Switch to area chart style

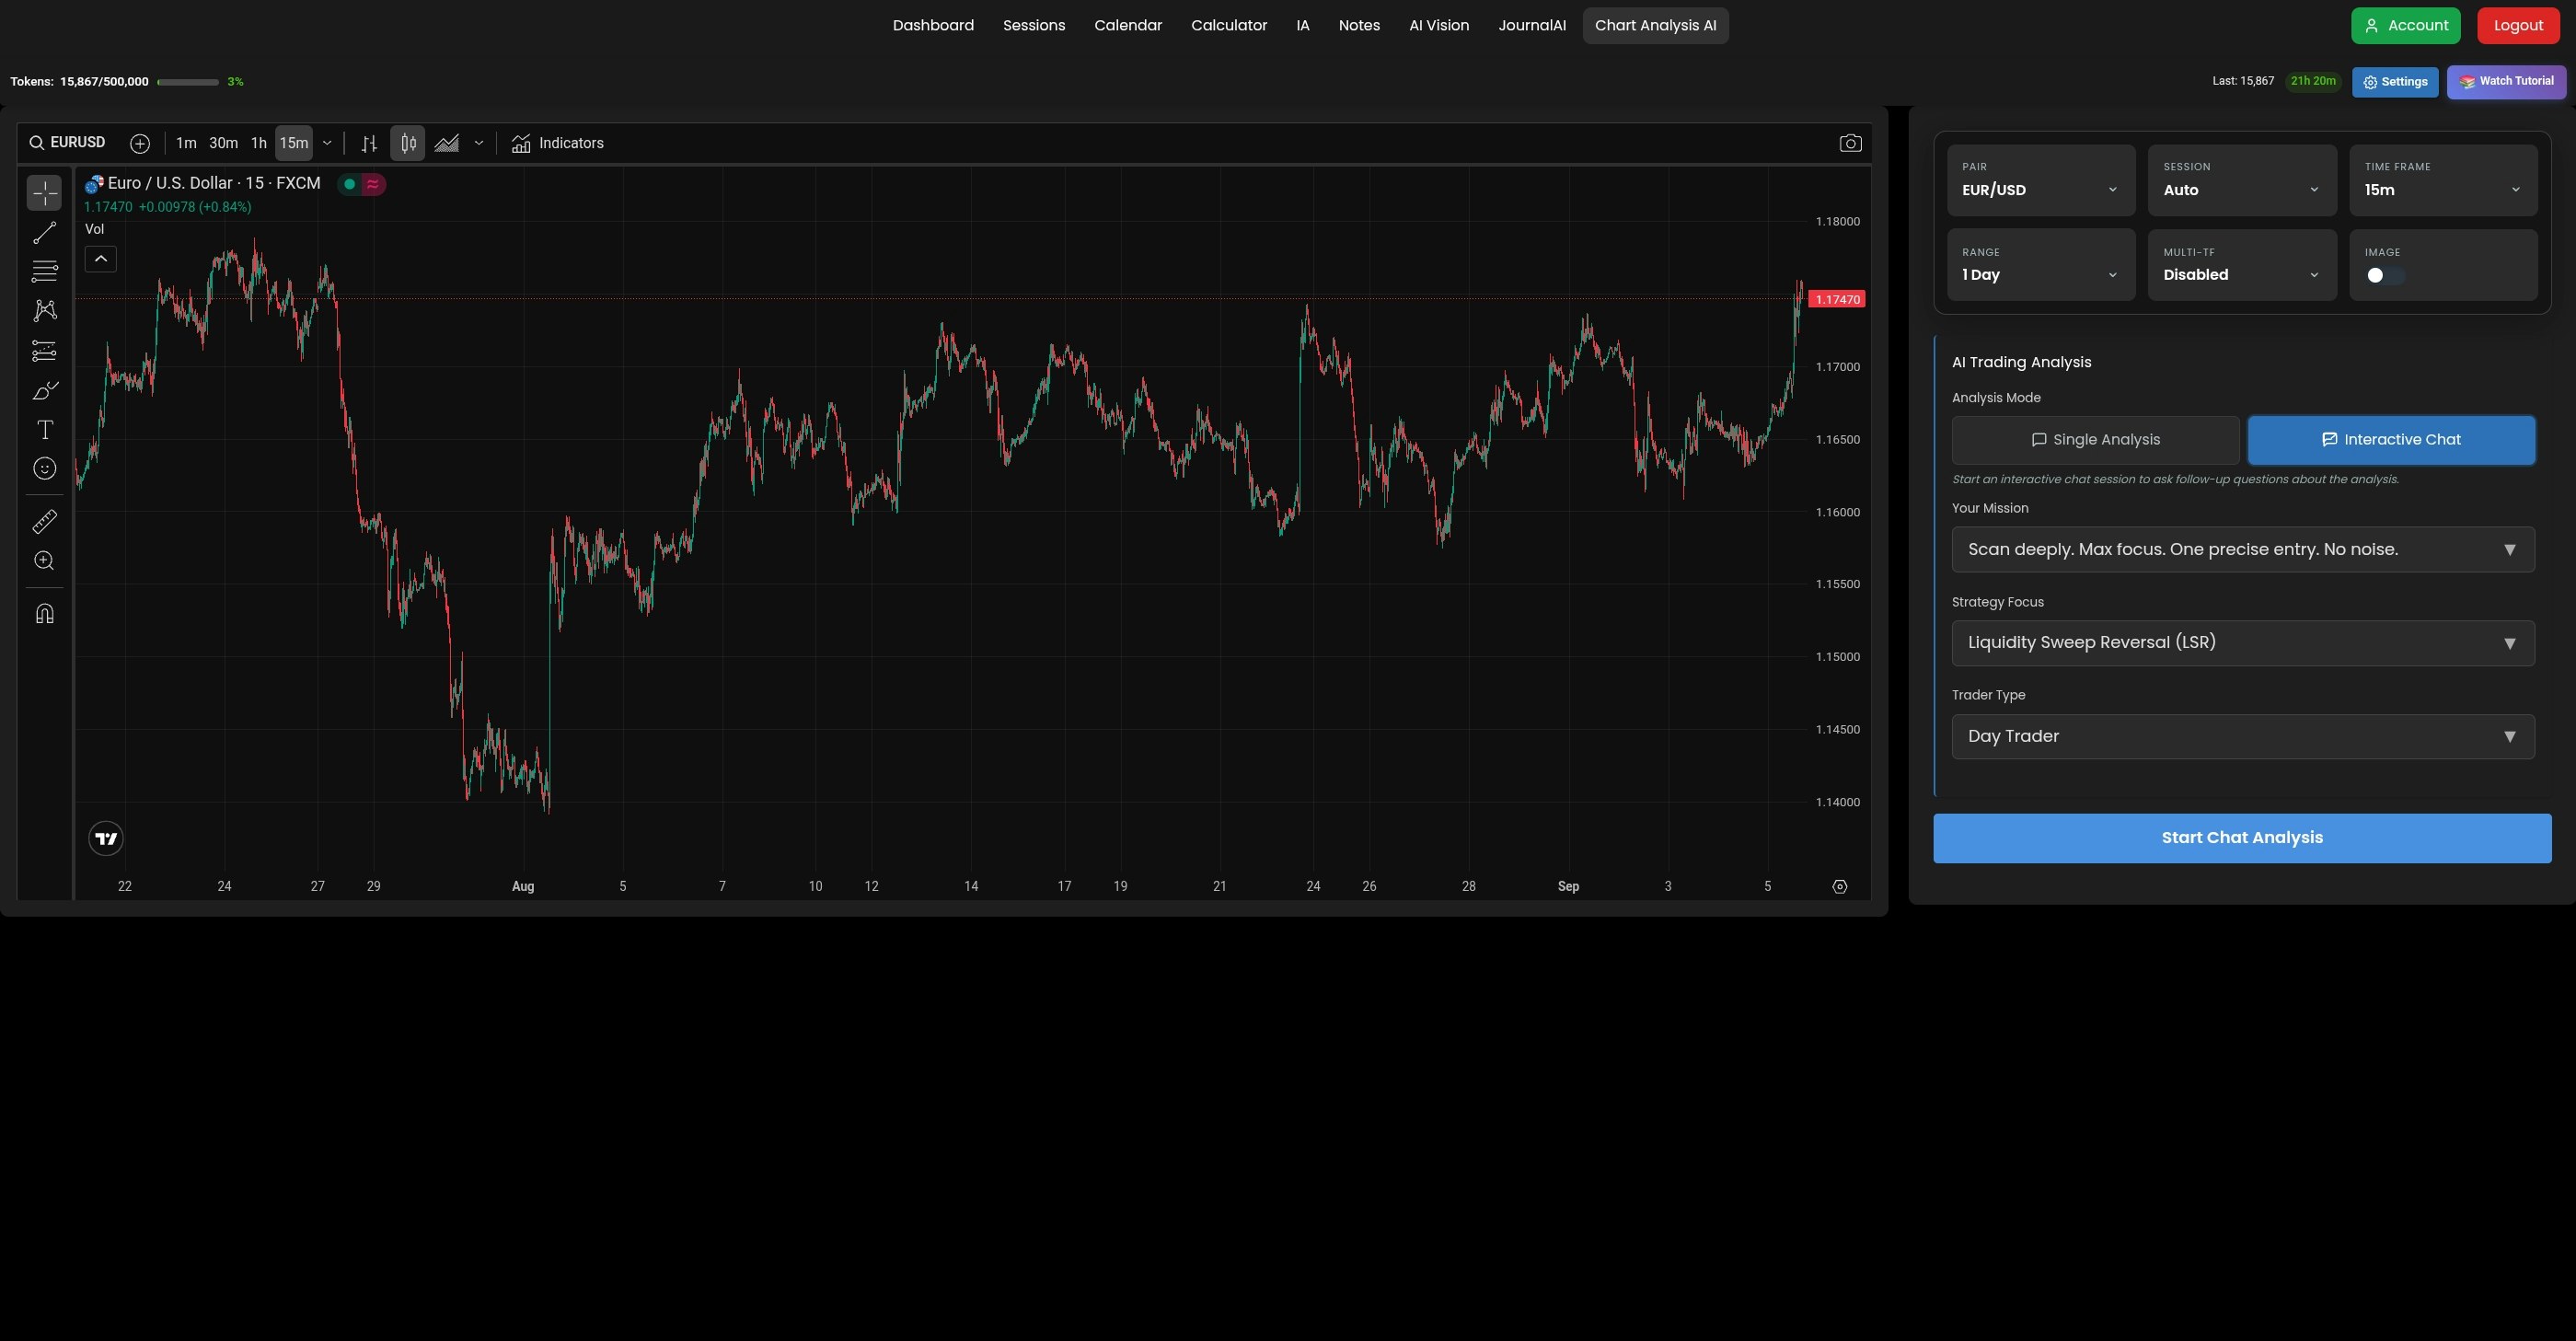coord(447,144)
